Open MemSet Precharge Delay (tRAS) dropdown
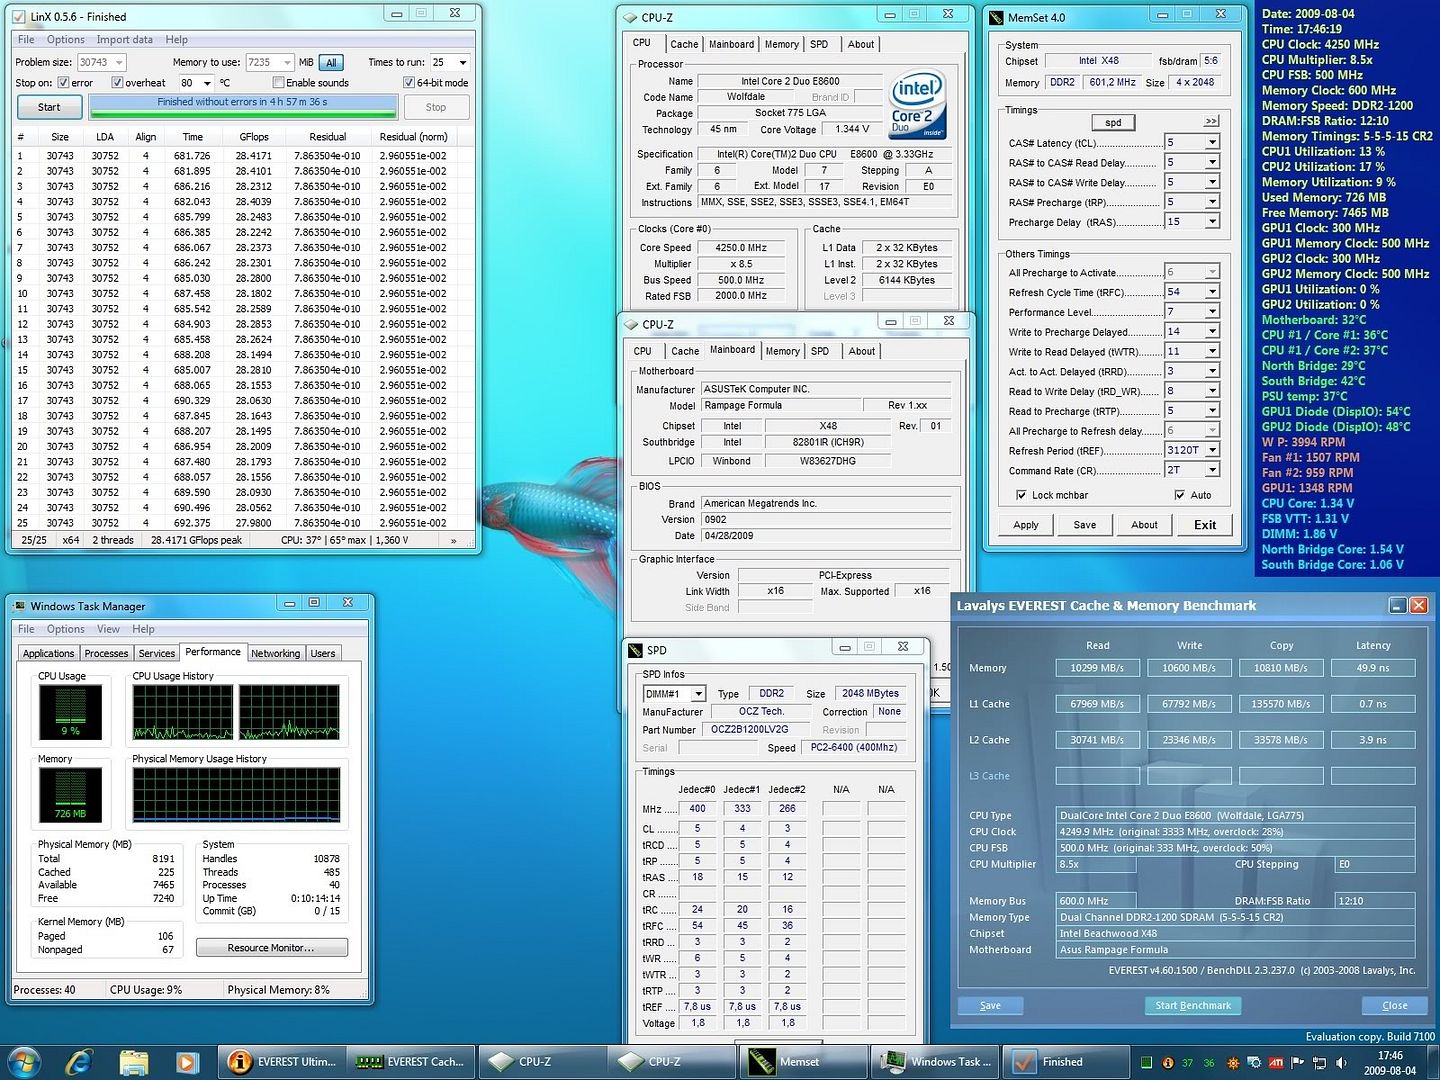1440x1080 pixels. (x=1213, y=222)
